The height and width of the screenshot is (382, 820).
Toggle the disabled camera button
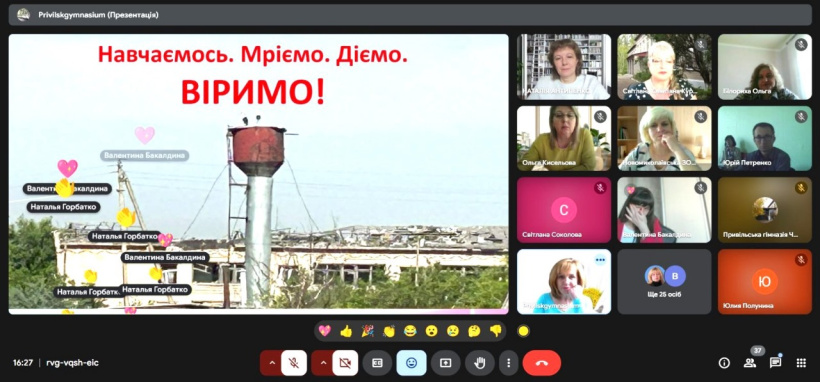[x=345, y=363]
